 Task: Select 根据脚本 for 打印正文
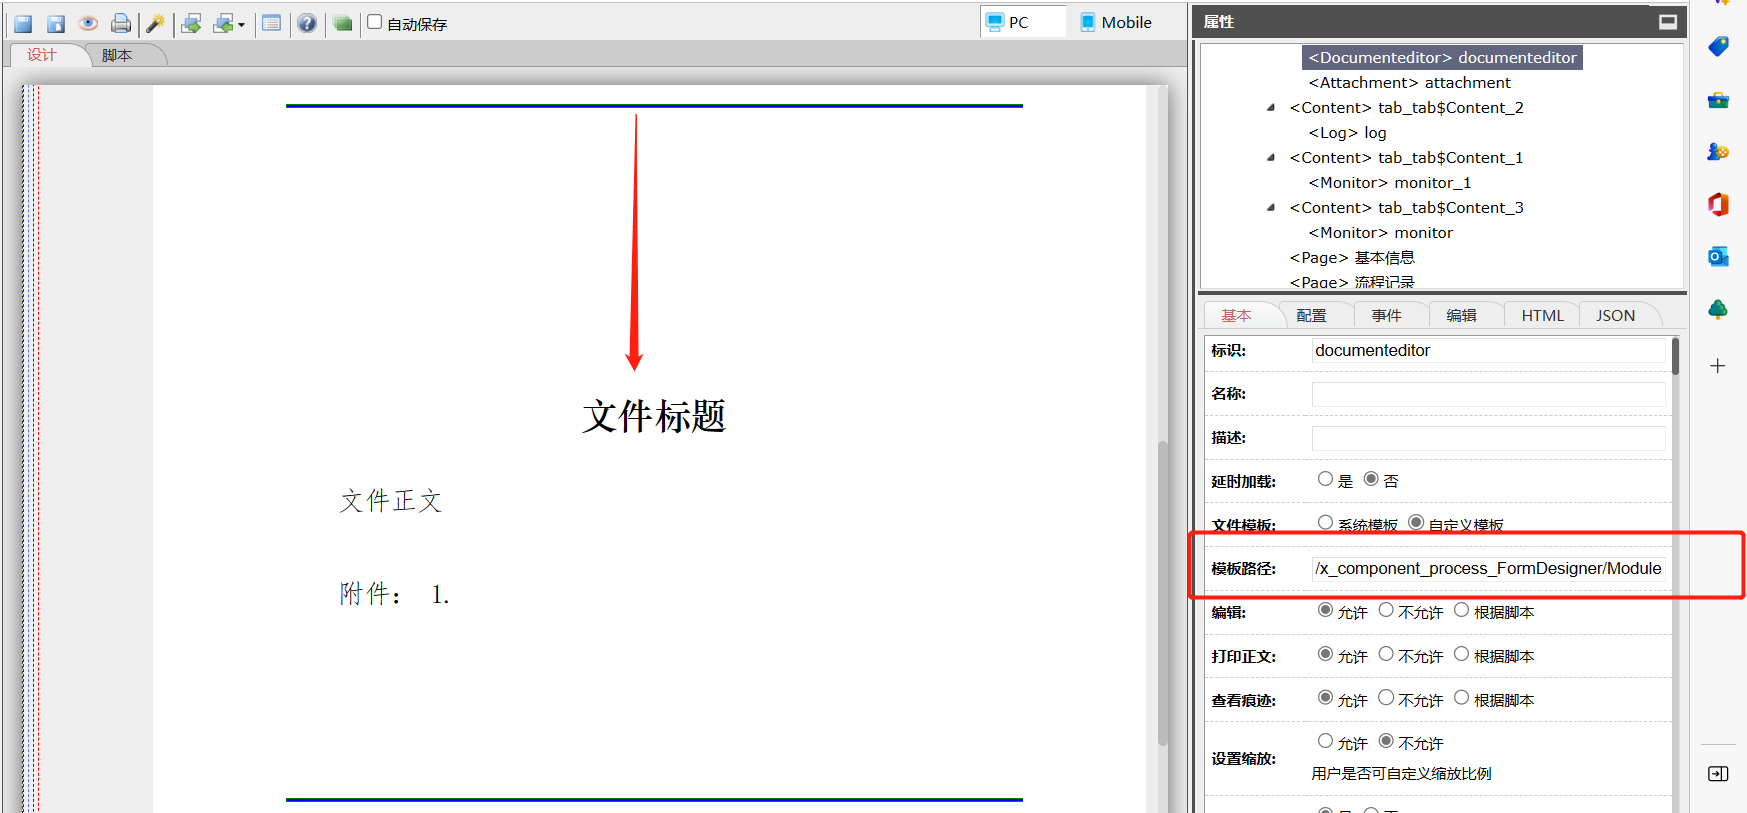[1461, 654]
